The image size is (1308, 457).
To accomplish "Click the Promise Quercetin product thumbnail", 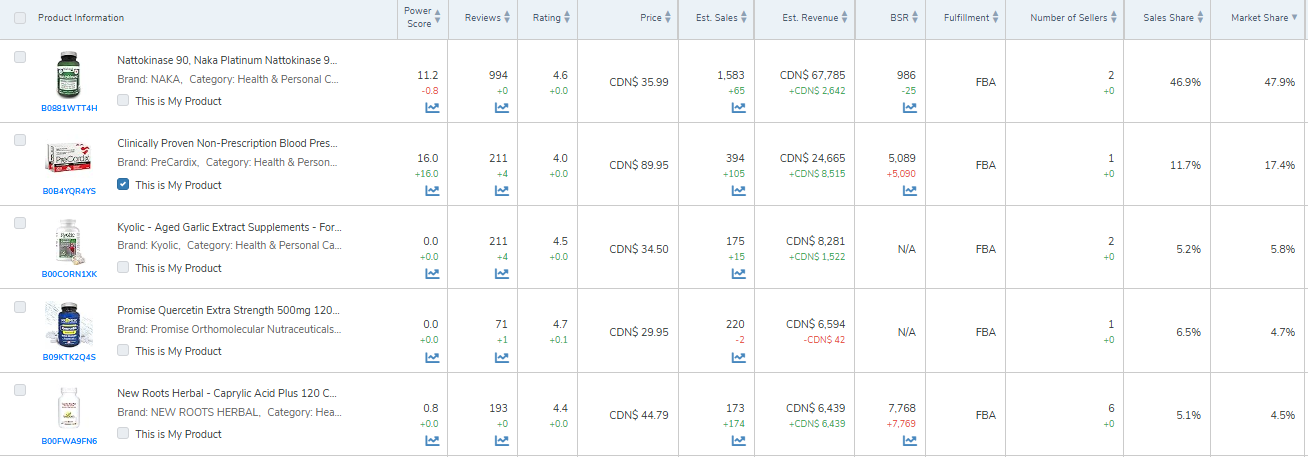I will point(68,324).
